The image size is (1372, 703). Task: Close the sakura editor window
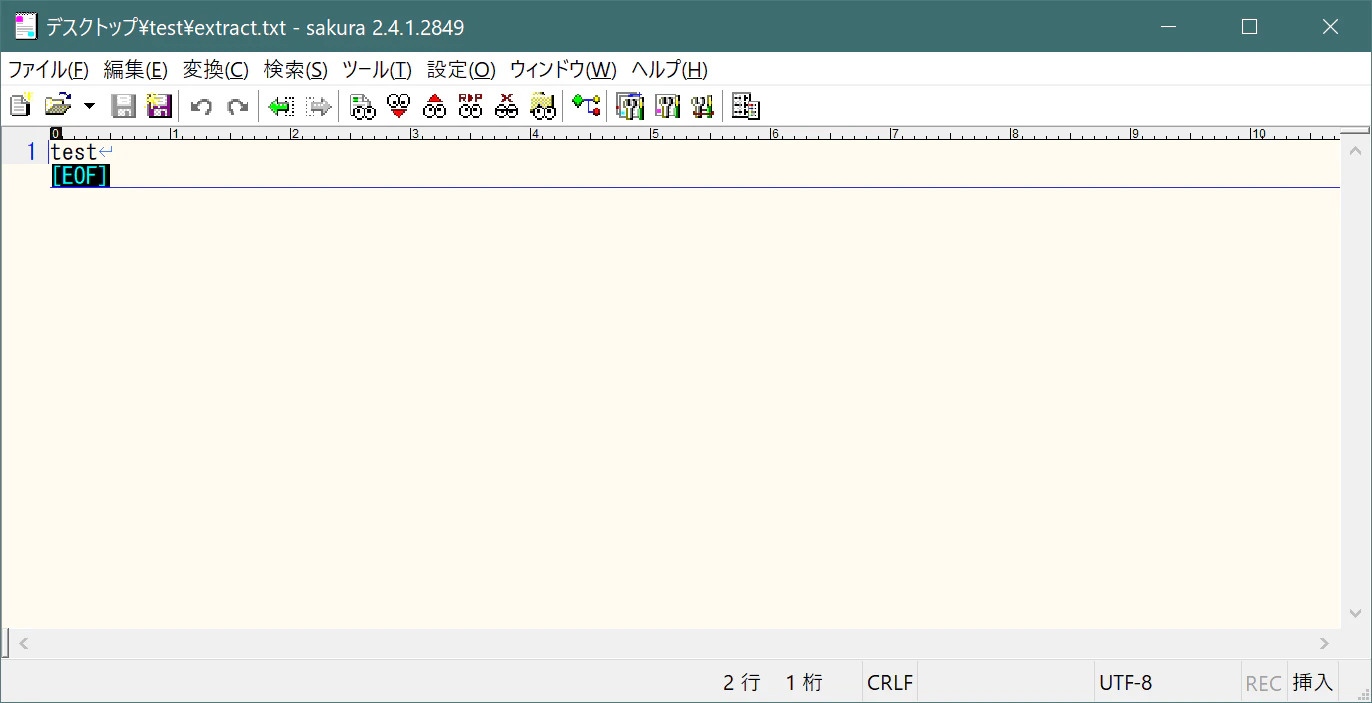[1330, 27]
